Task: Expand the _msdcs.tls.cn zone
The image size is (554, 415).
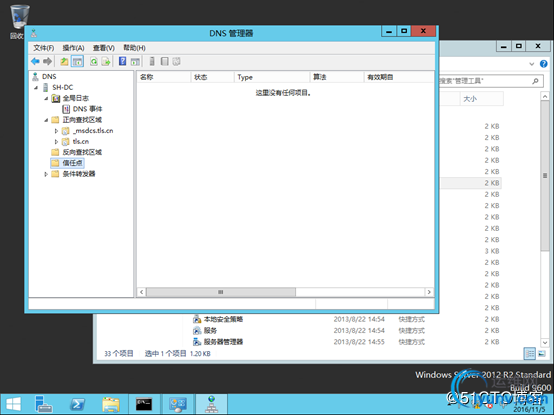Action: coord(56,131)
